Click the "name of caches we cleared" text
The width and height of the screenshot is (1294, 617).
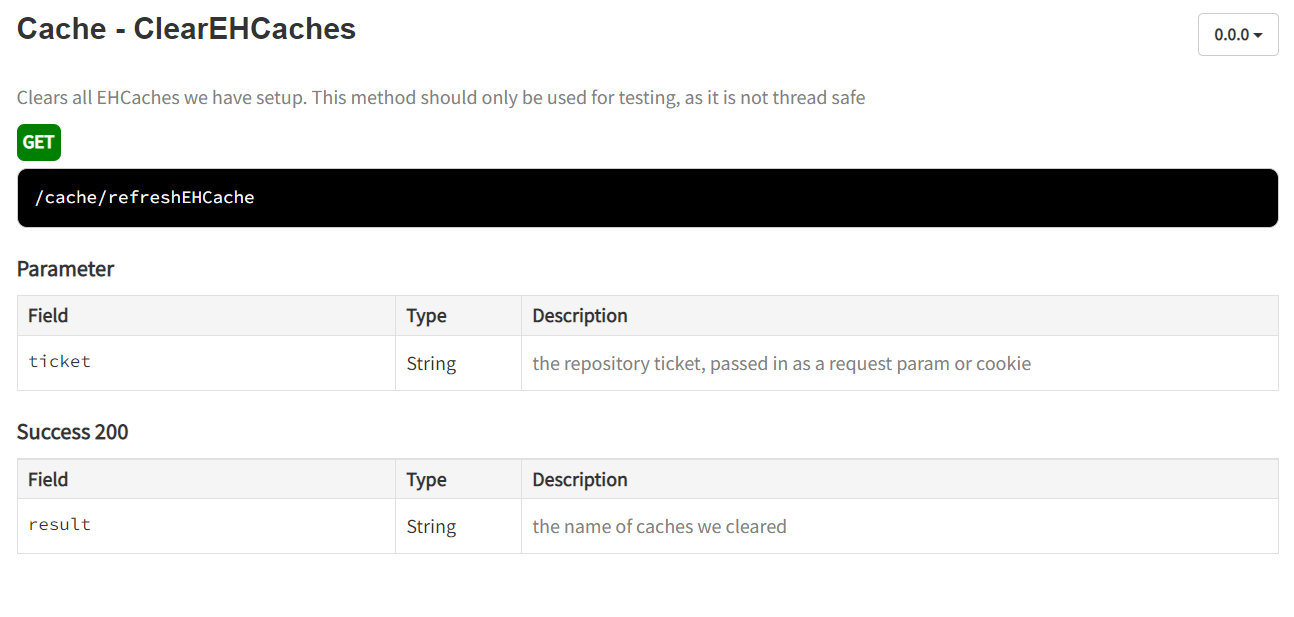(659, 527)
